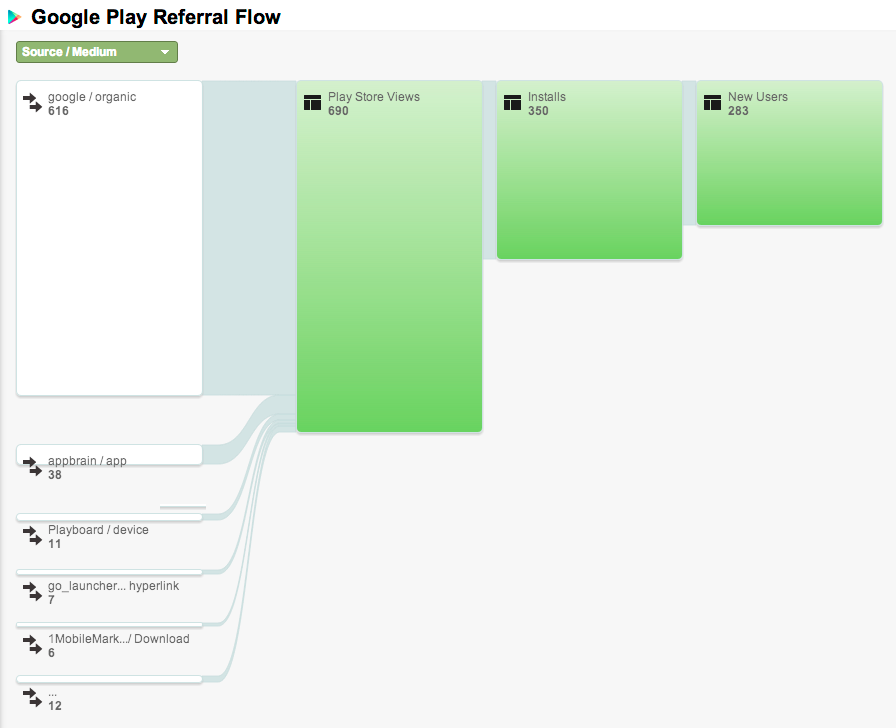
Task: Click the google / organic source arrow icon
Action: tap(30, 101)
